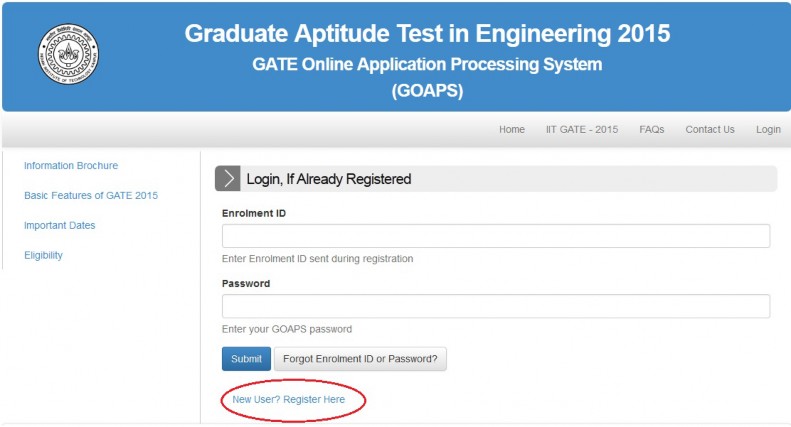Image resolution: width=791 pixels, height=427 pixels.
Task: Click the IIT Kanpur logo emblem
Action: click(68, 54)
